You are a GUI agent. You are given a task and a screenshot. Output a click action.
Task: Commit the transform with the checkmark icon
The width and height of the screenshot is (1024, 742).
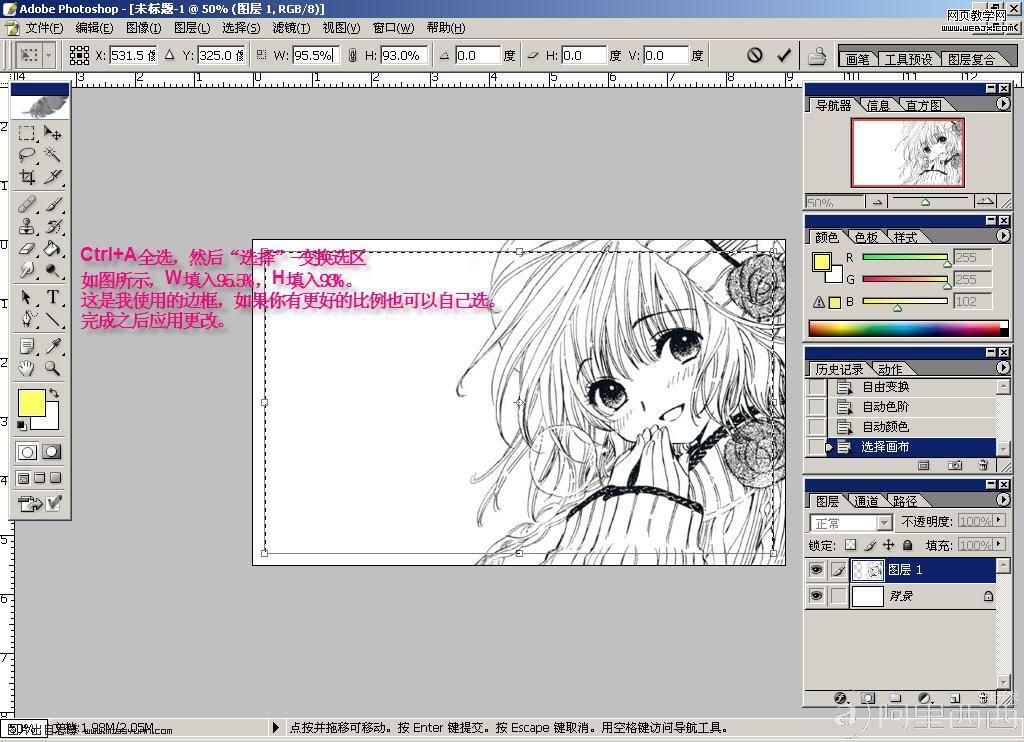(784, 55)
